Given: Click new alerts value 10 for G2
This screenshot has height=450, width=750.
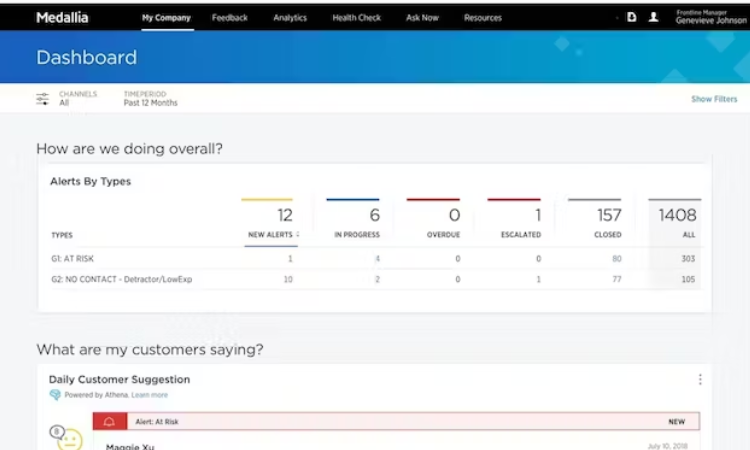Looking at the screenshot, I should tap(288, 279).
